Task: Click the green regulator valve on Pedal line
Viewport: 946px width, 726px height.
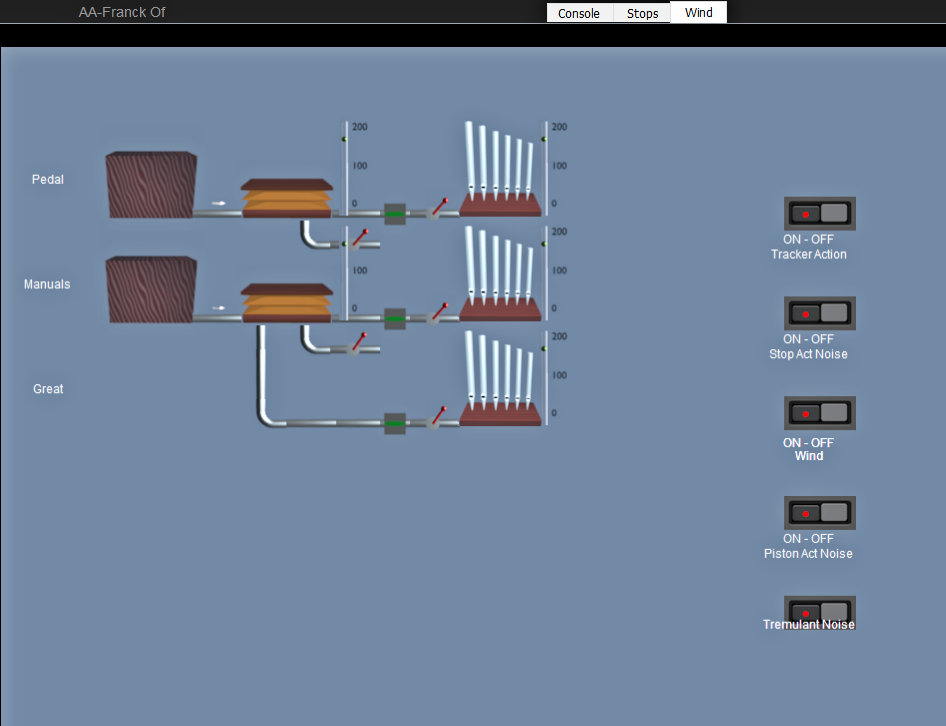Action: (395, 214)
